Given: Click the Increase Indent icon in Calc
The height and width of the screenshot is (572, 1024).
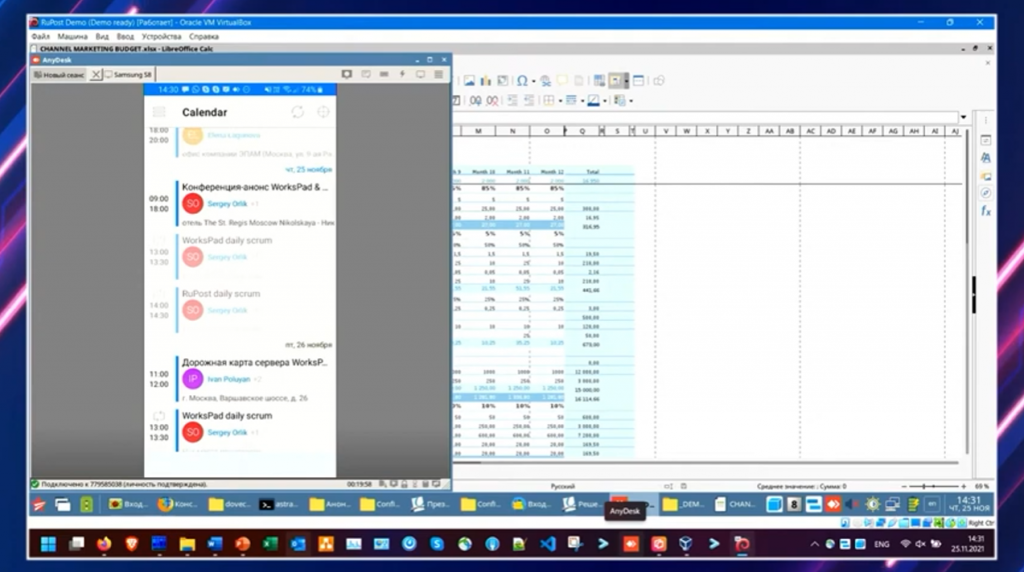Looking at the screenshot, I should (x=513, y=101).
